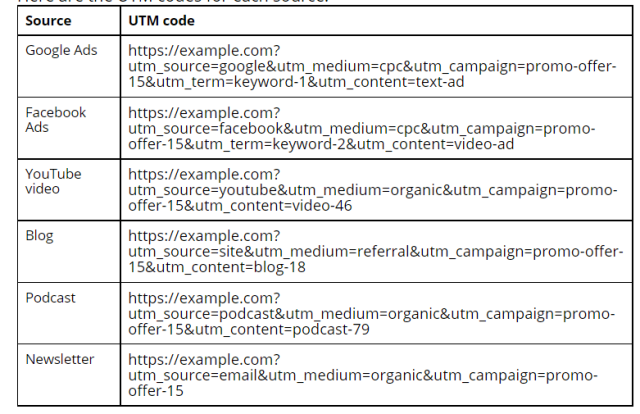Click 'utm_medium=referral' text in Blog row
The height and width of the screenshot is (414, 640).
[333, 252]
